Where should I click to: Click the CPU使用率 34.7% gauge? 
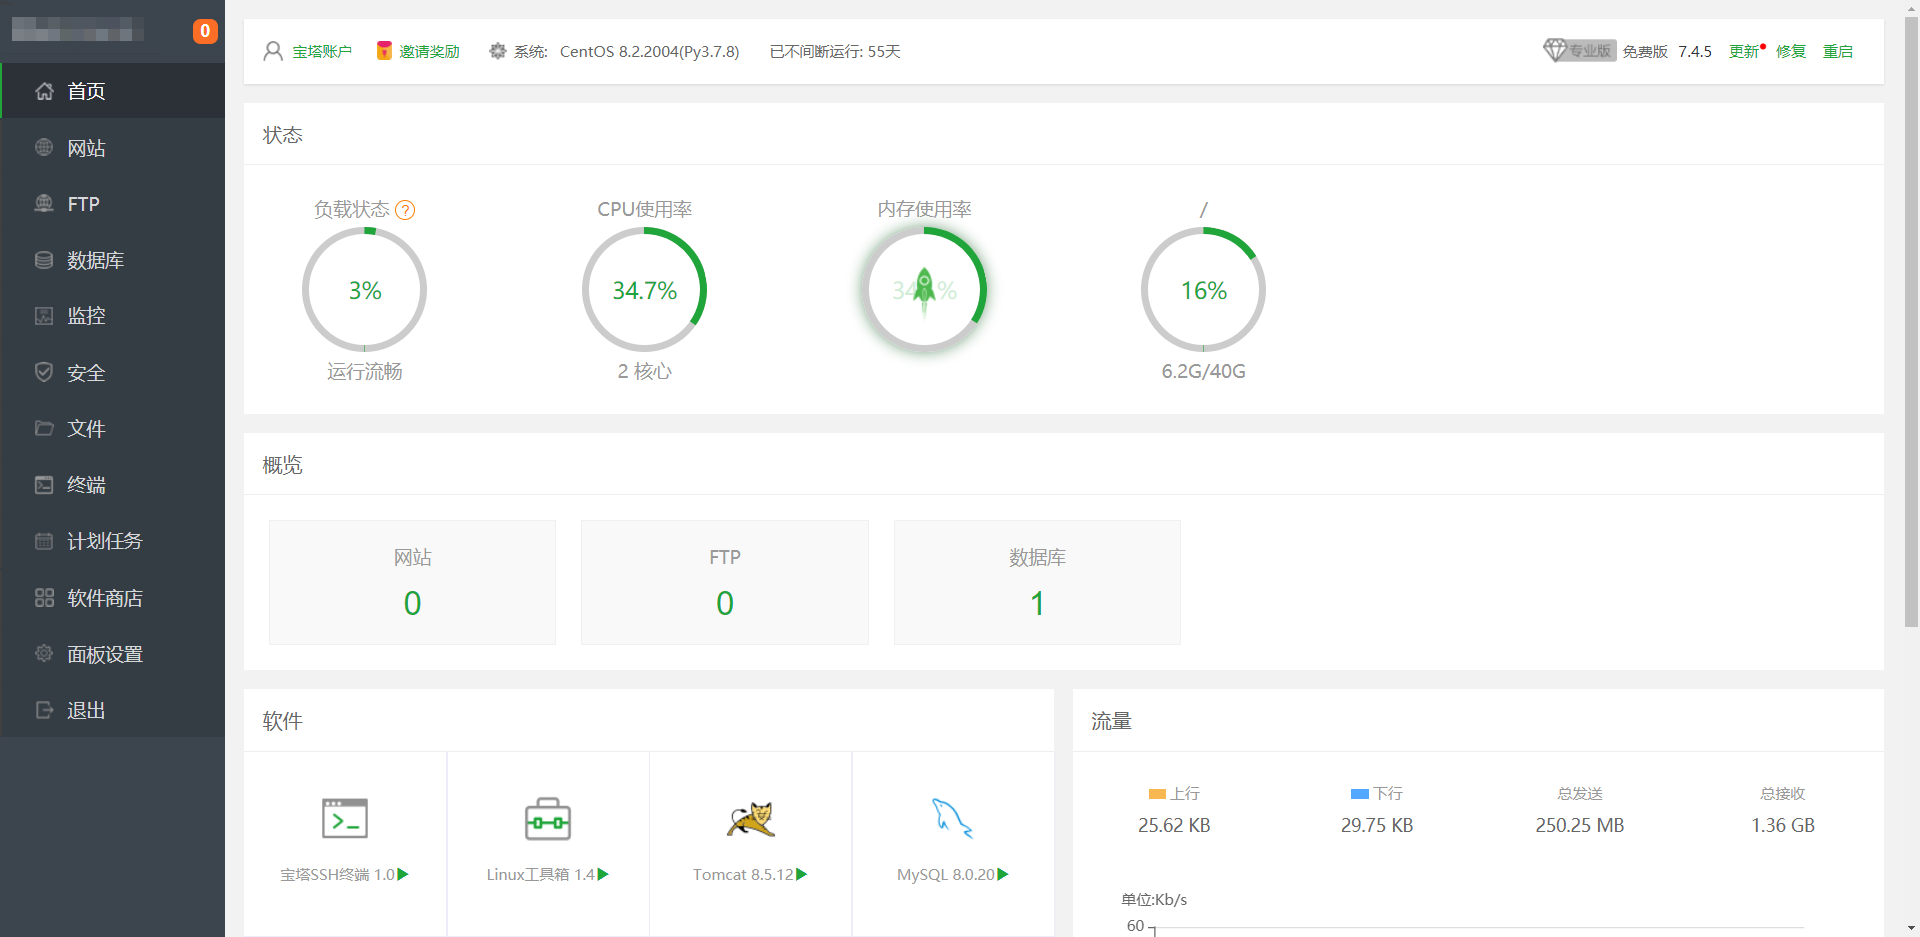[x=645, y=290]
